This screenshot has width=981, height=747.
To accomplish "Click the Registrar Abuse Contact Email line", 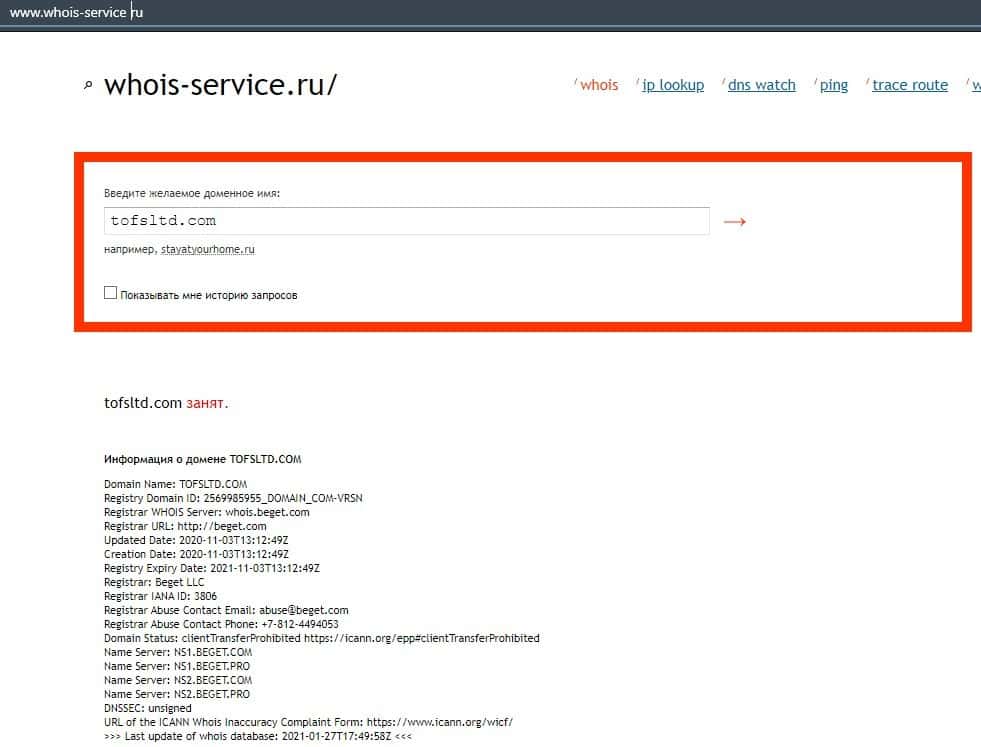I will tap(226, 610).
